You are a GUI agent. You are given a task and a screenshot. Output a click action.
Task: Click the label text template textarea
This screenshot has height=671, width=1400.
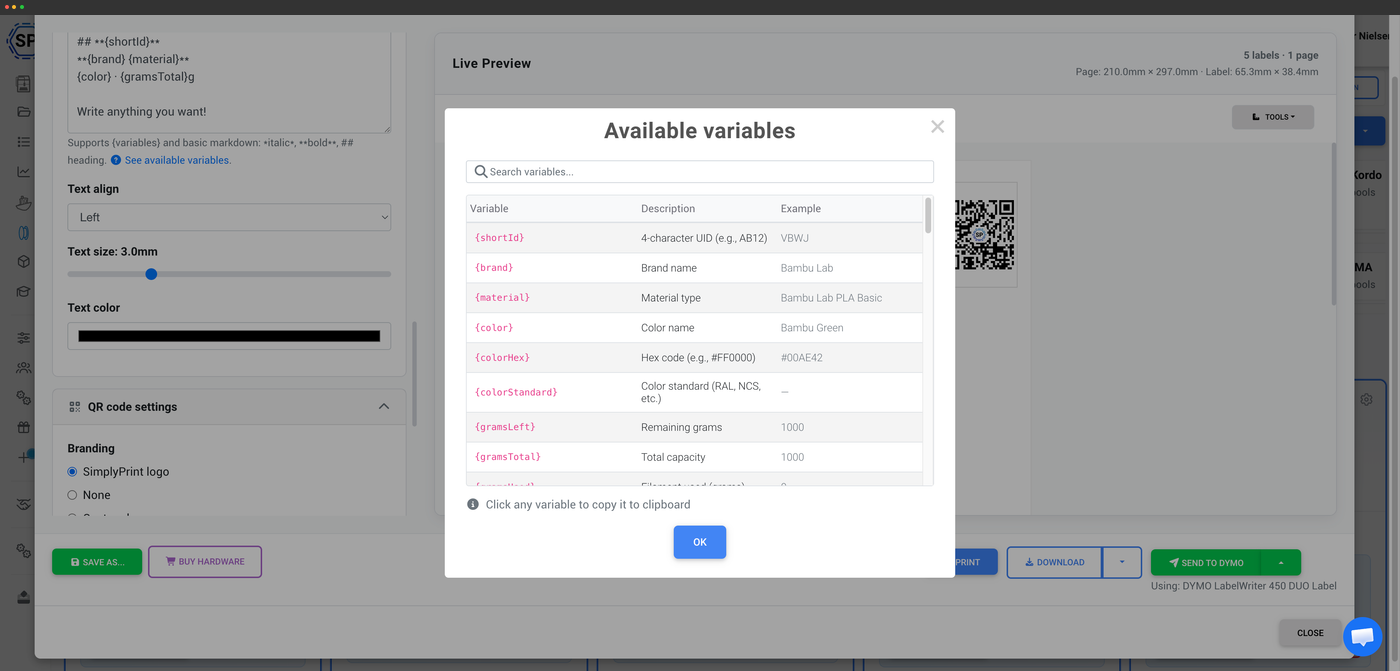(229, 80)
